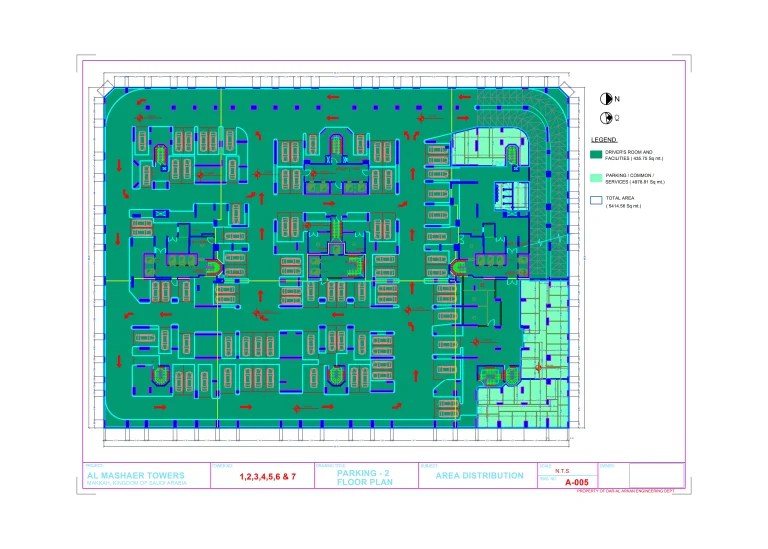768x549 pixels.
Task: Click the Q direction compass symbol
Action: pyautogui.click(x=605, y=118)
